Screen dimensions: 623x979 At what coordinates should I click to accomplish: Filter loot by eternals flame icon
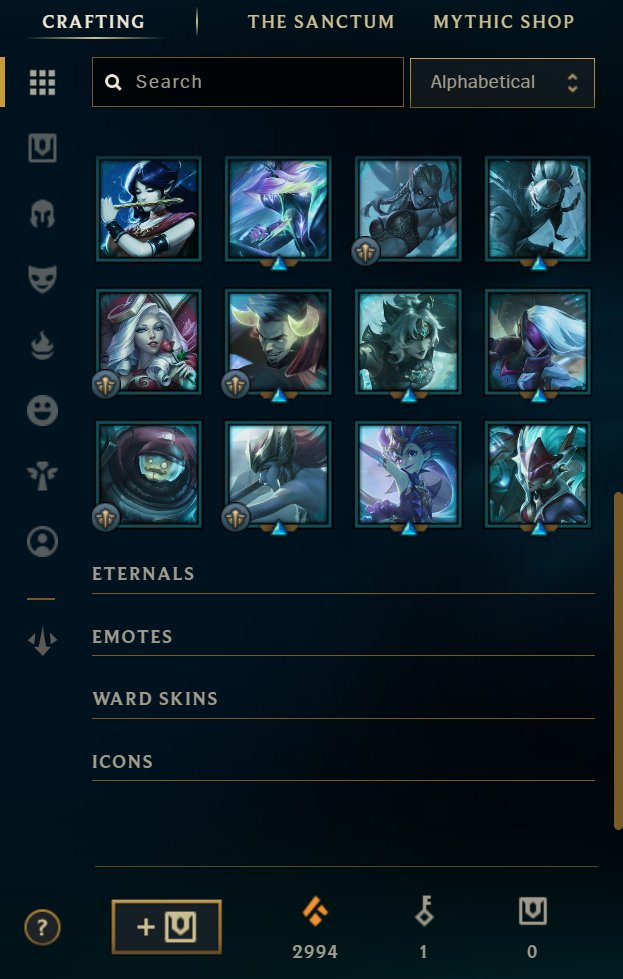coord(42,345)
